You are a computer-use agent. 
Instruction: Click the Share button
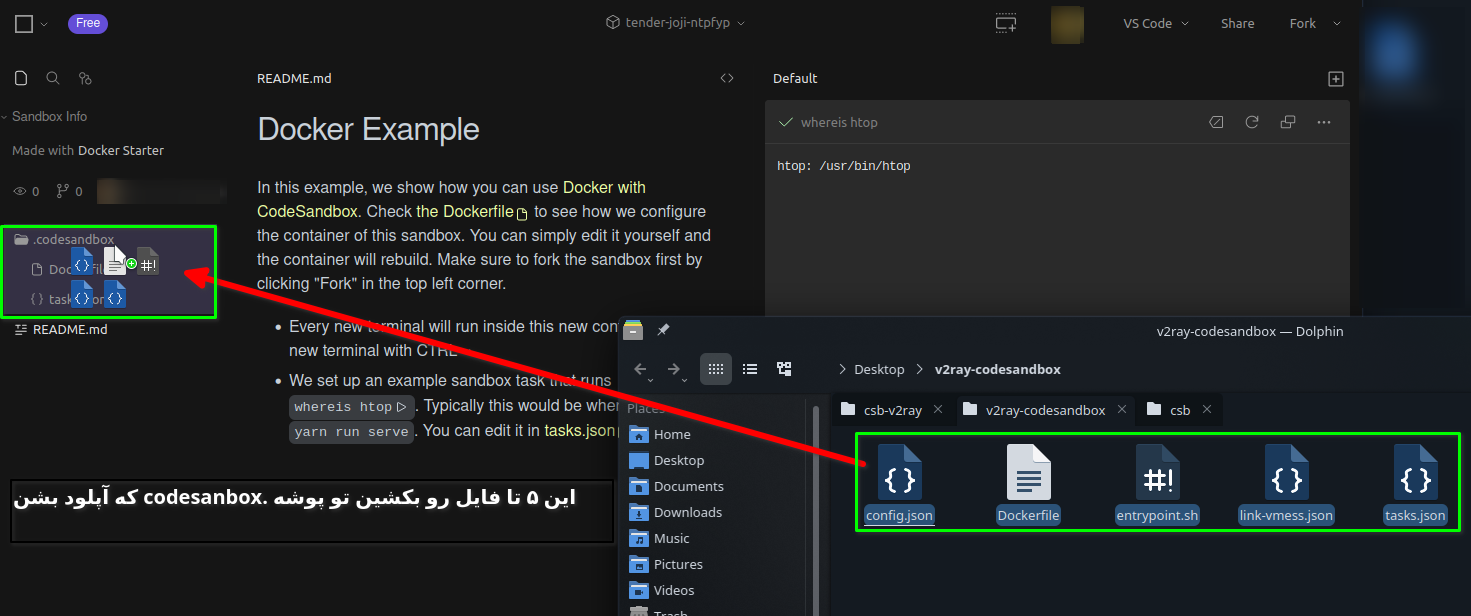pos(1237,23)
